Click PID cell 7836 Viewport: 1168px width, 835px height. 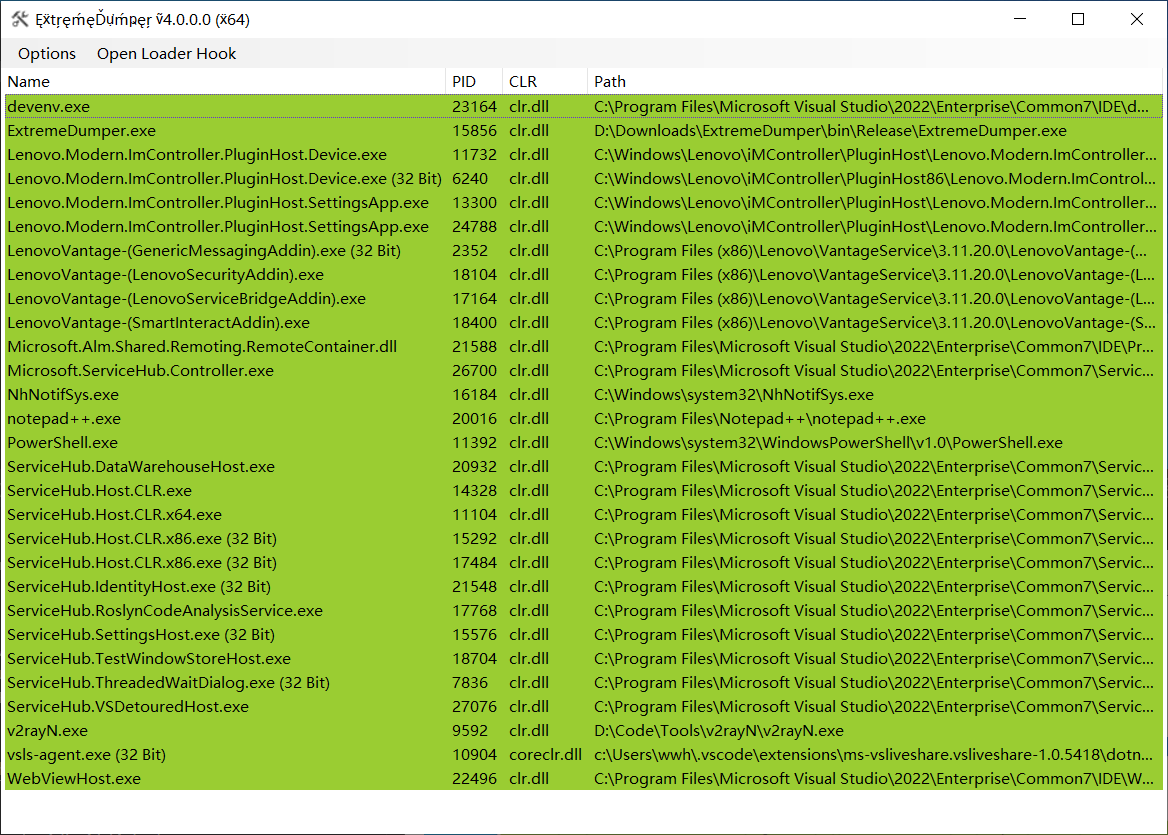pyautogui.click(x=470, y=682)
